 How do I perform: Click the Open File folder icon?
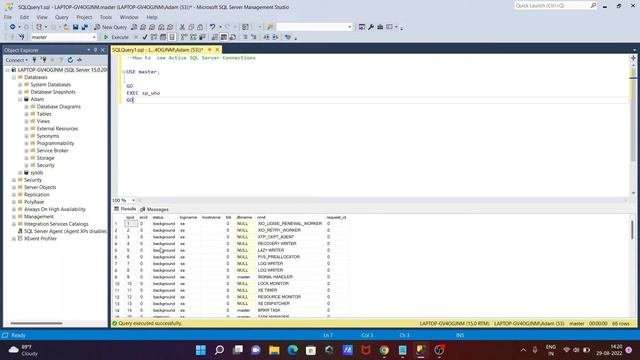click(66, 27)
